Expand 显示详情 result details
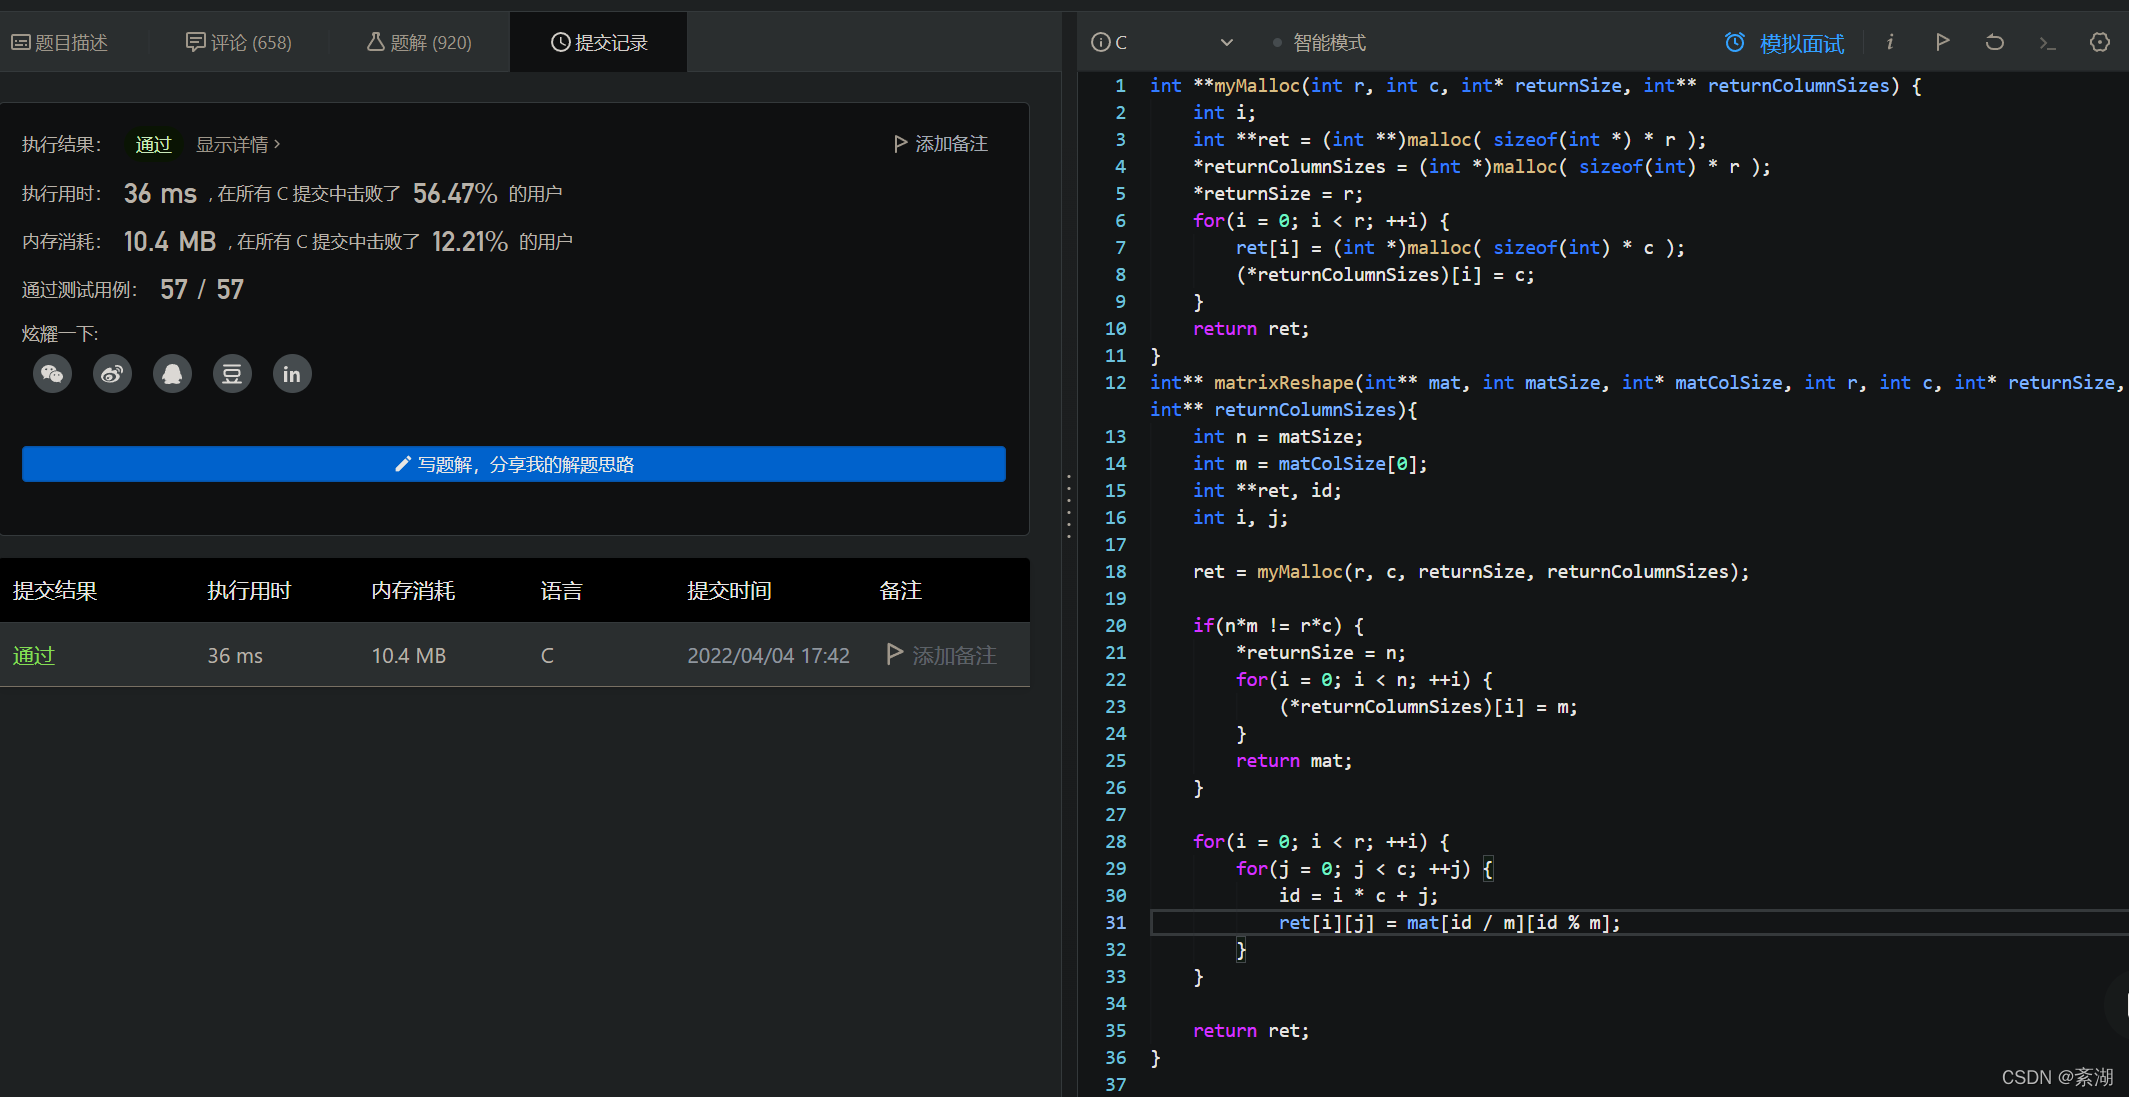Screen dimensions: 2129x1097 pos(238,144)
